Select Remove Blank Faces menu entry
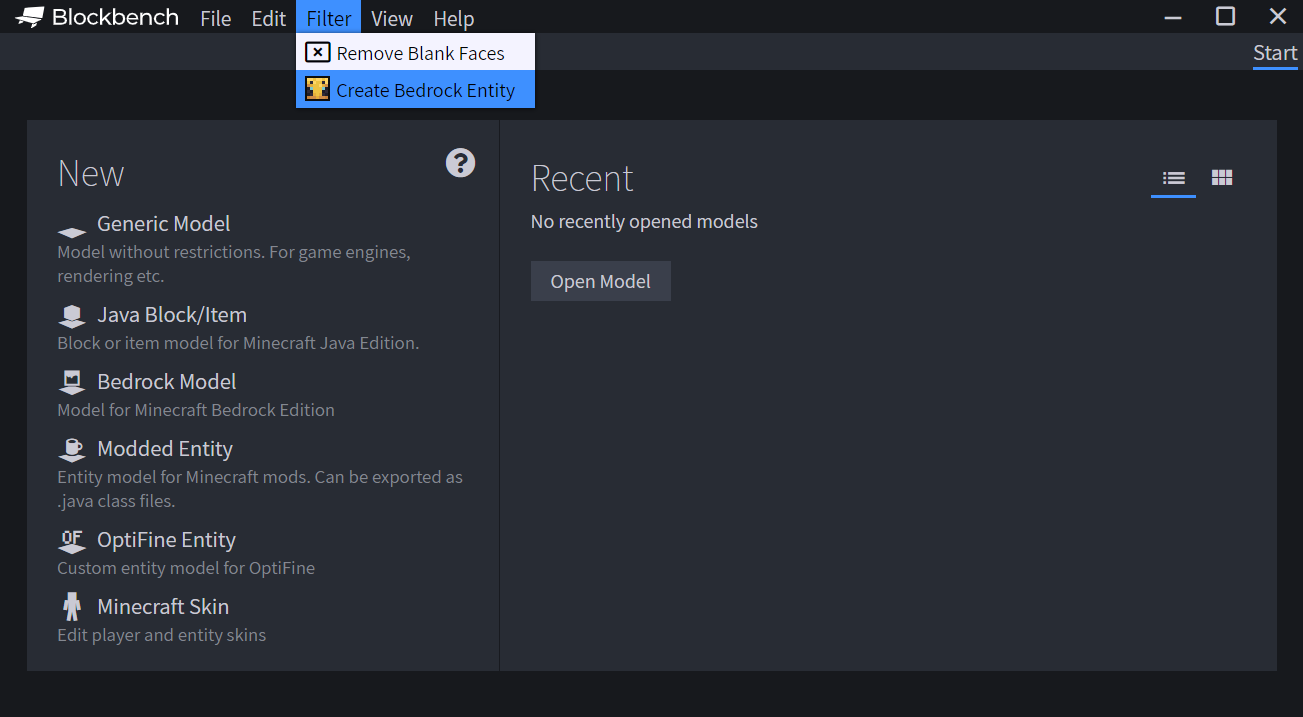 pyautogui.click(x=415, y=52)
